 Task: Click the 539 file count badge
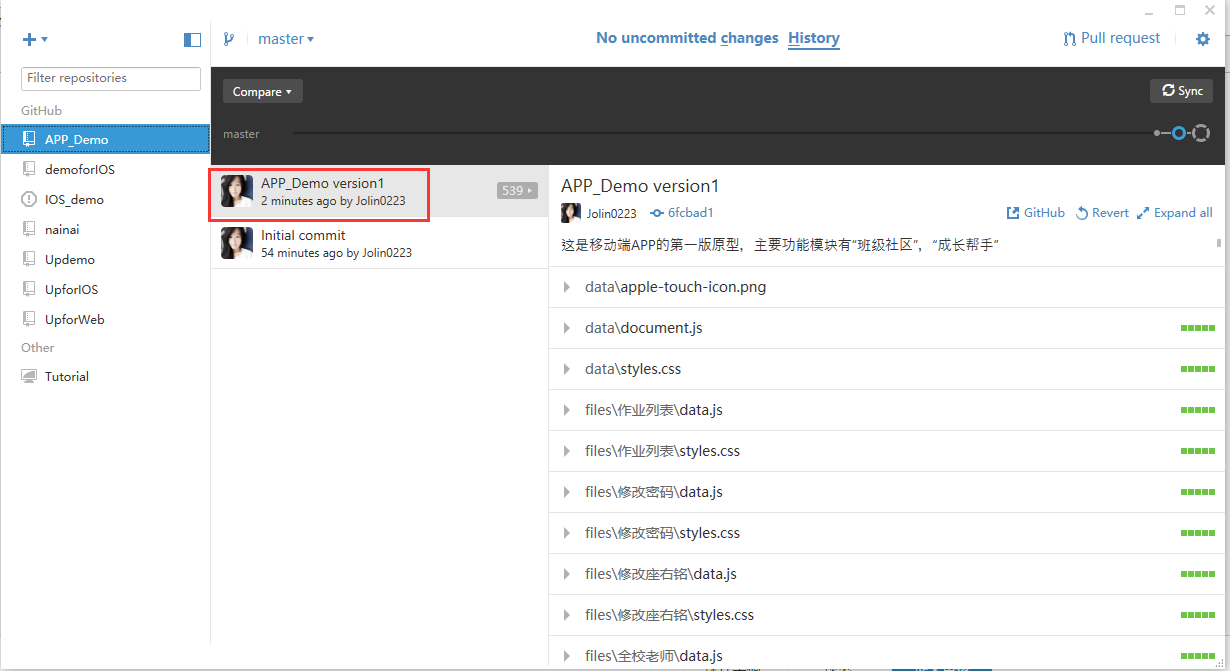point(517,190)
